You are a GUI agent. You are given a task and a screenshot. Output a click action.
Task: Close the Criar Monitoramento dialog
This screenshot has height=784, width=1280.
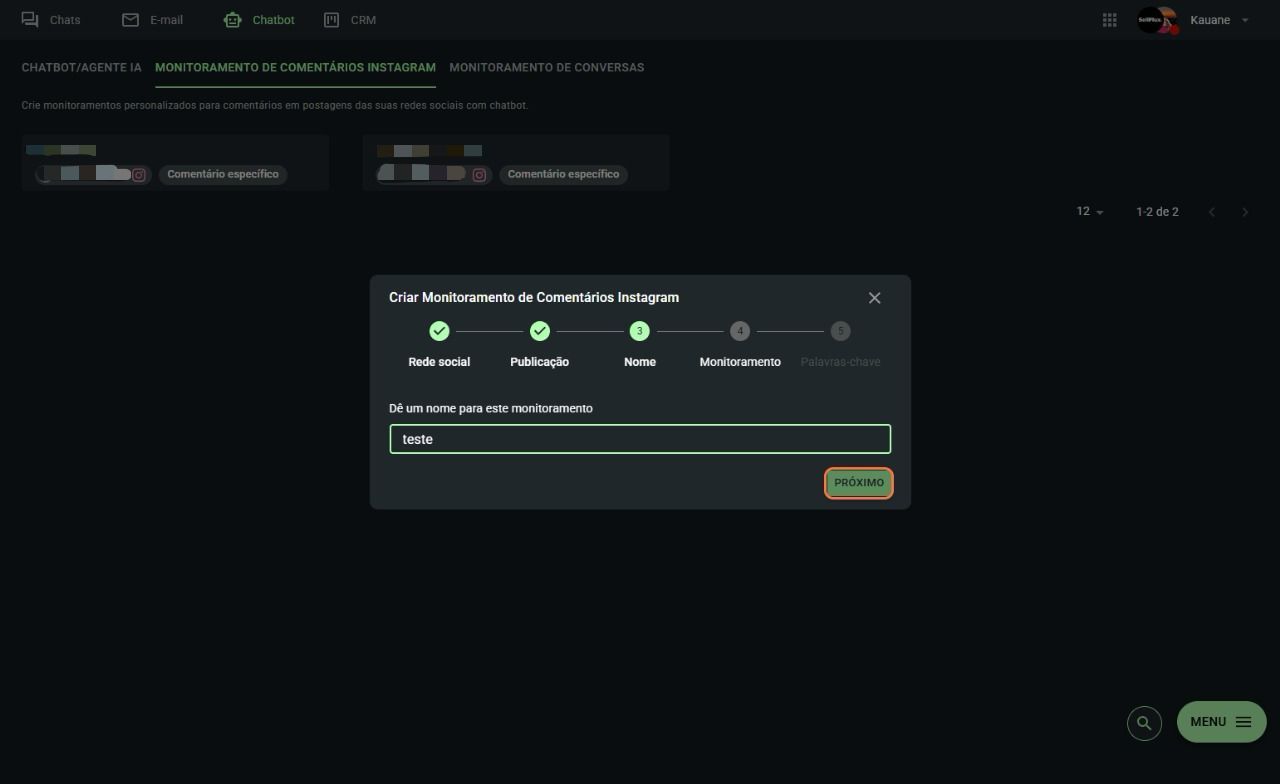[874, 298]
